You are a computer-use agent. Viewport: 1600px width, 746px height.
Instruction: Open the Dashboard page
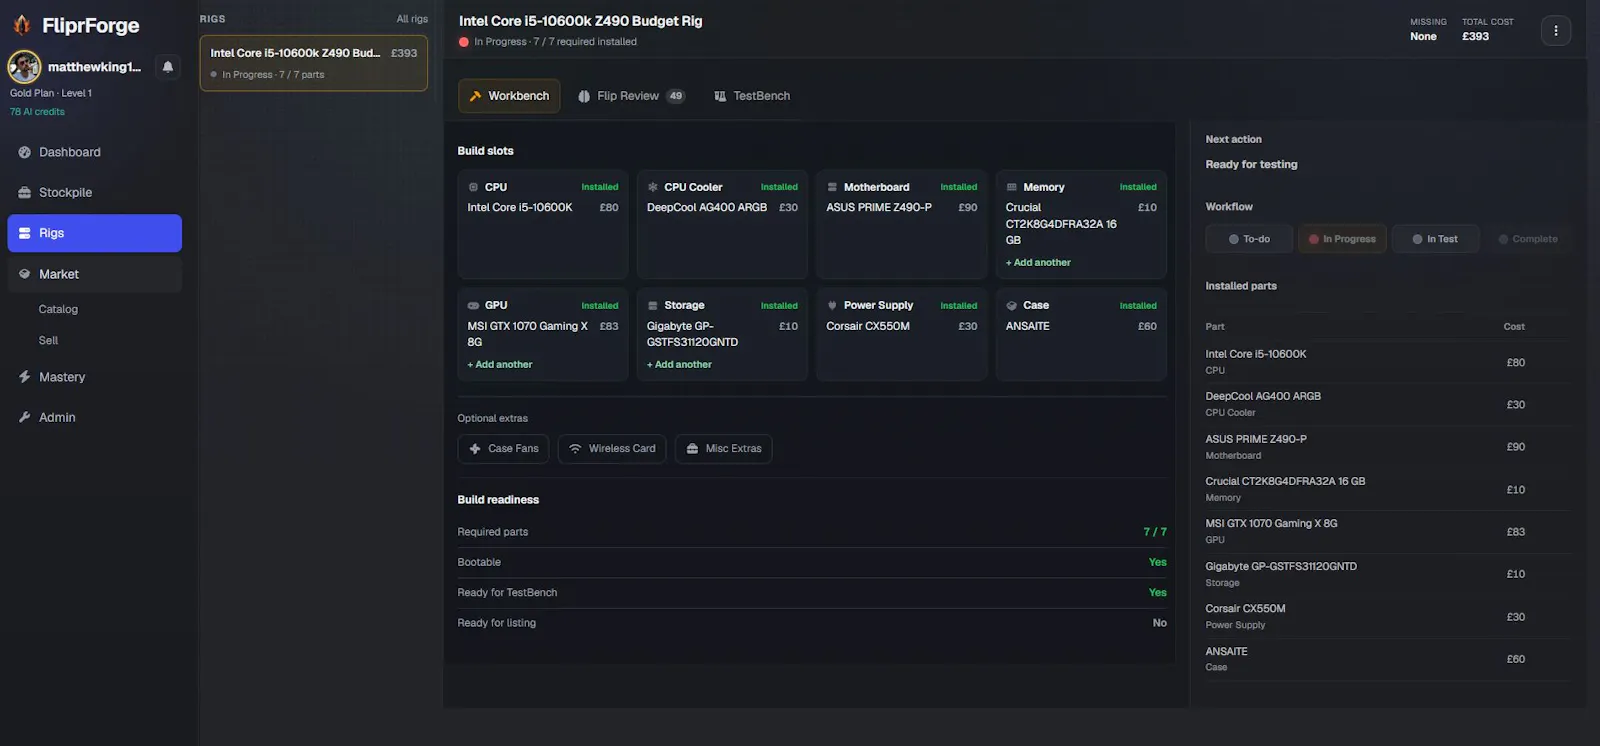tap(94, 152)
